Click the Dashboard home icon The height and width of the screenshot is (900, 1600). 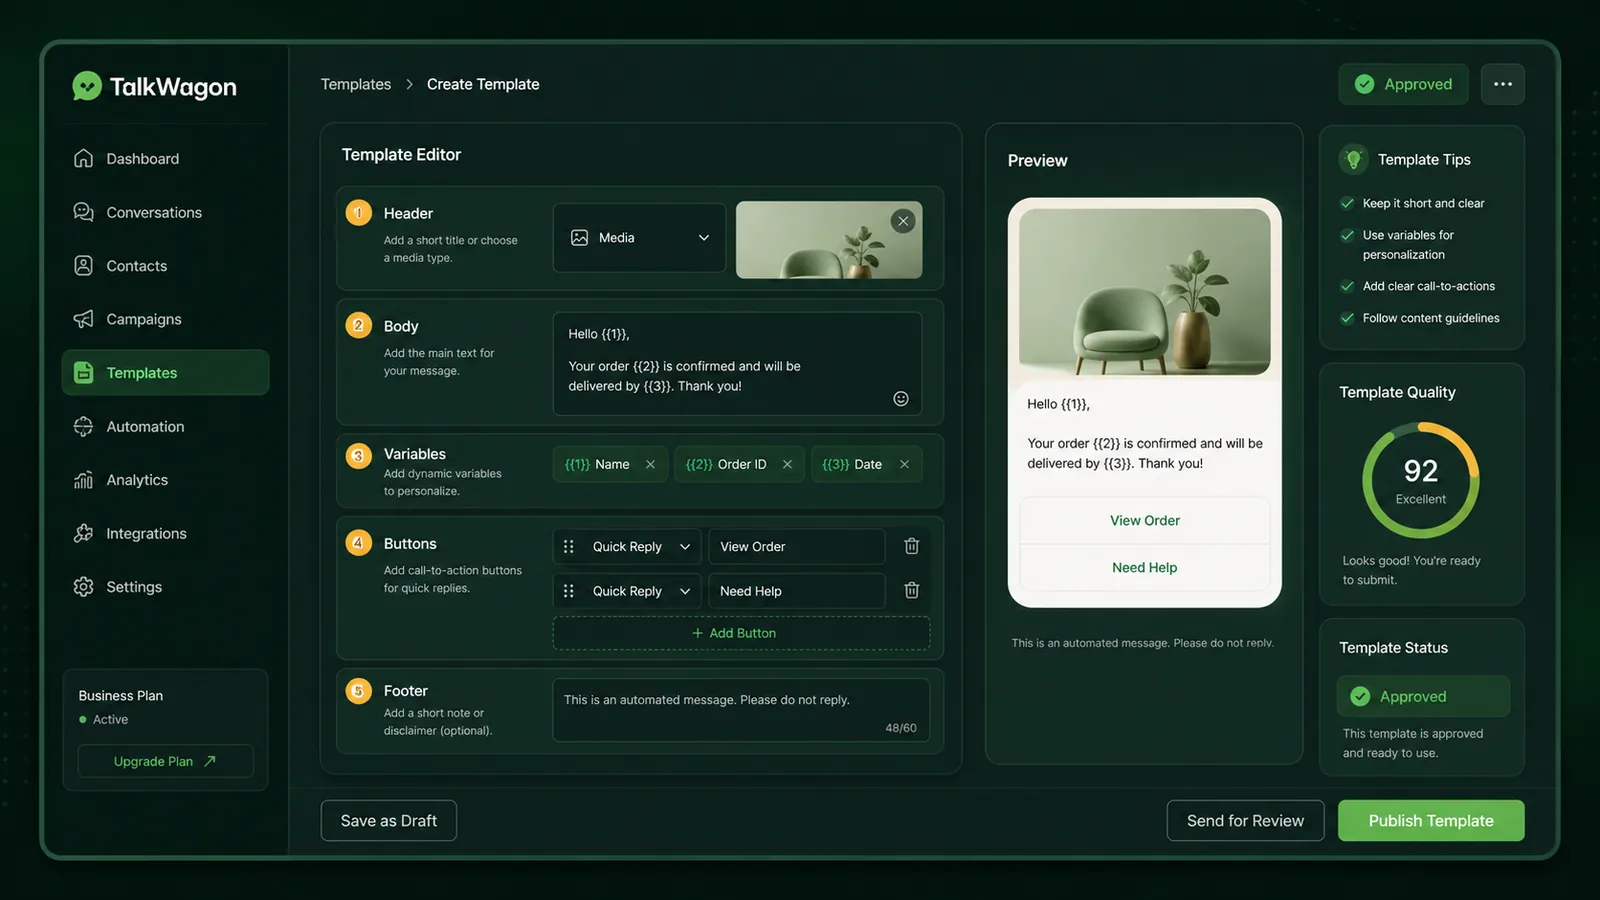(x=84, y=158)
